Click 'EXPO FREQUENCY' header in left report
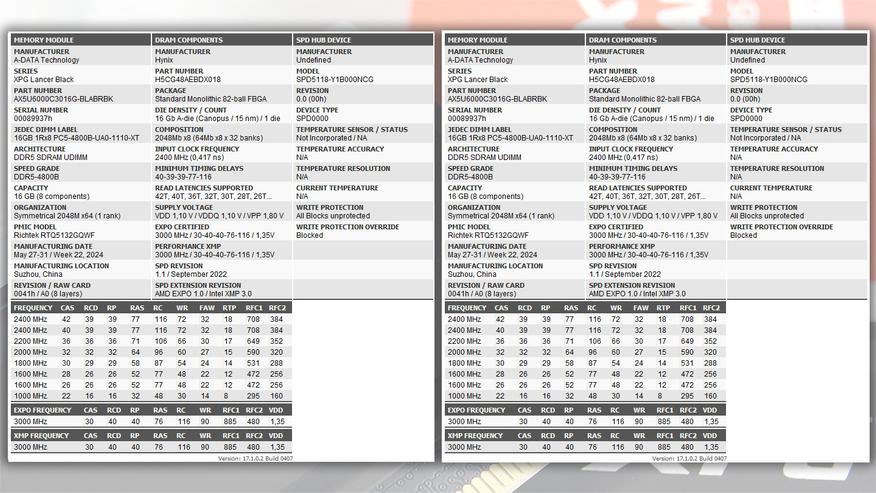The image size is (876, 493). click(42, 410)
